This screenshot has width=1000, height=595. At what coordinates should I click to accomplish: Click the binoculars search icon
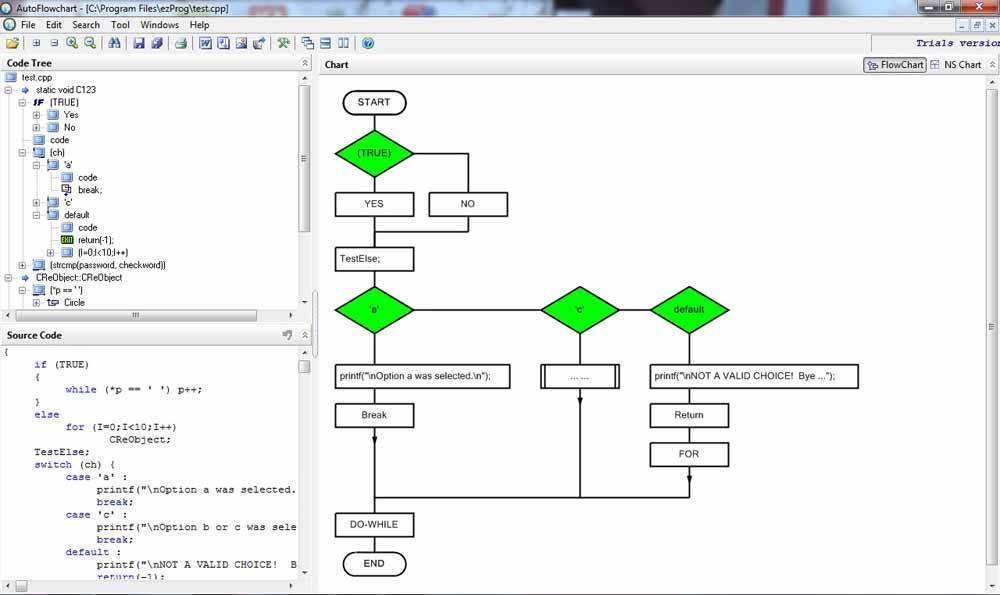coord(116,43)
